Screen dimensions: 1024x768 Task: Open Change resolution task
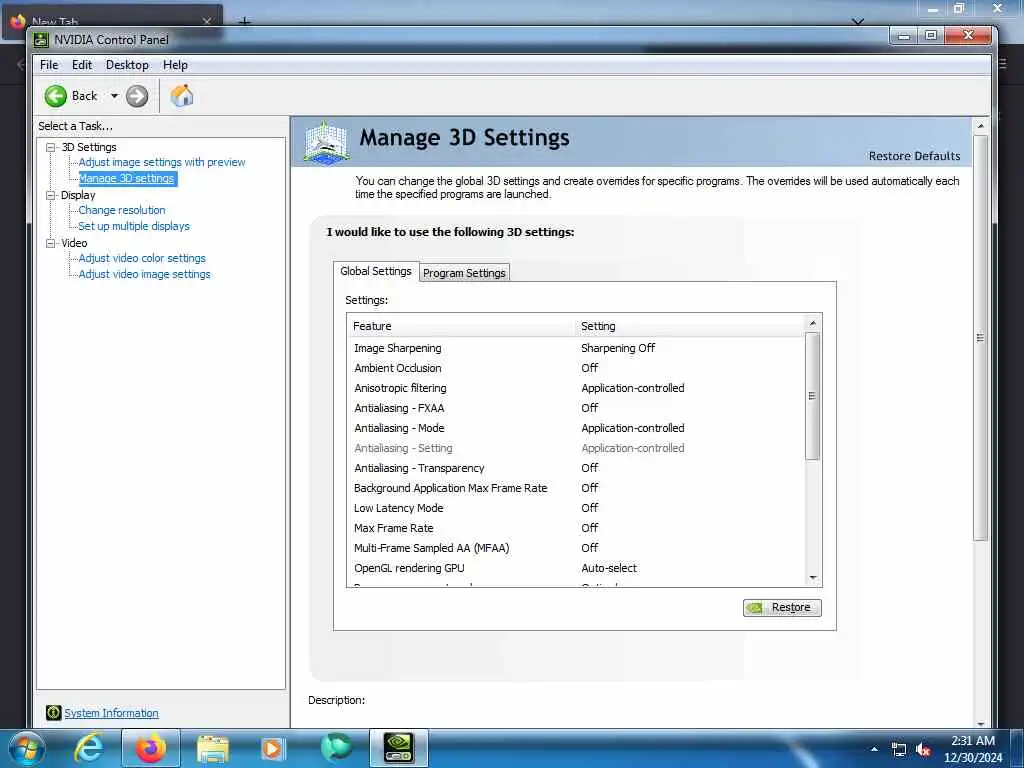pyautogui.click(x=122, y=210)
